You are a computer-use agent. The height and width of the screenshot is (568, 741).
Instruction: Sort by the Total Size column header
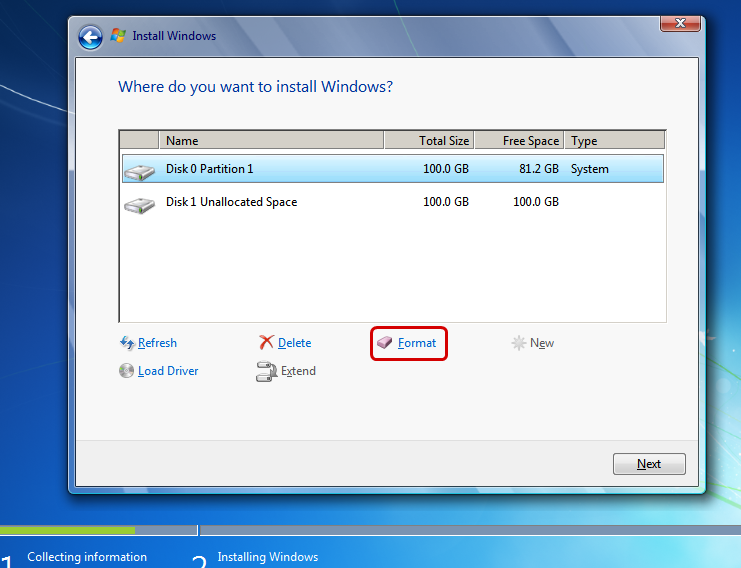429,141
